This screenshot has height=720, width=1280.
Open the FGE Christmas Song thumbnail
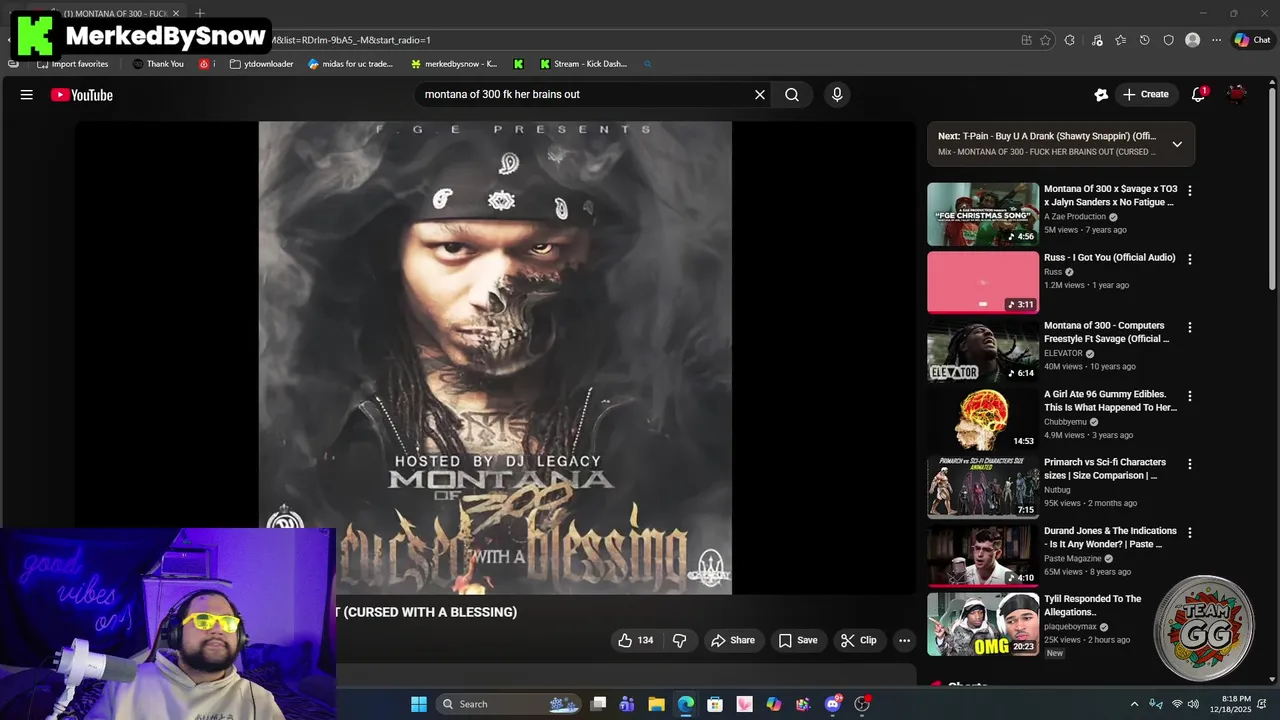[983, 214]
